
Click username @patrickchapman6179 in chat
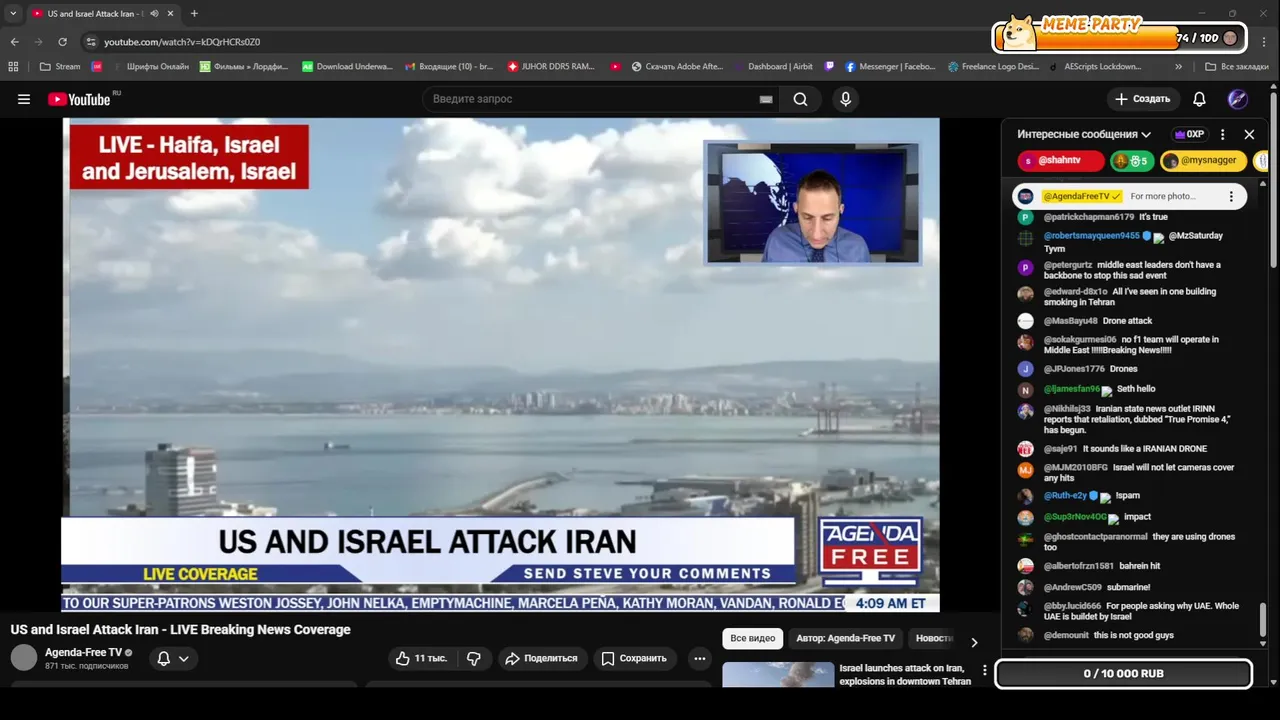coord(1089,217)
